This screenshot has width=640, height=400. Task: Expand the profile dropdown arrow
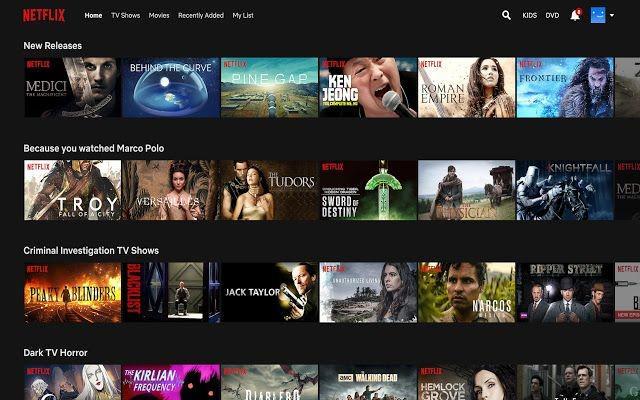(612, 16)
